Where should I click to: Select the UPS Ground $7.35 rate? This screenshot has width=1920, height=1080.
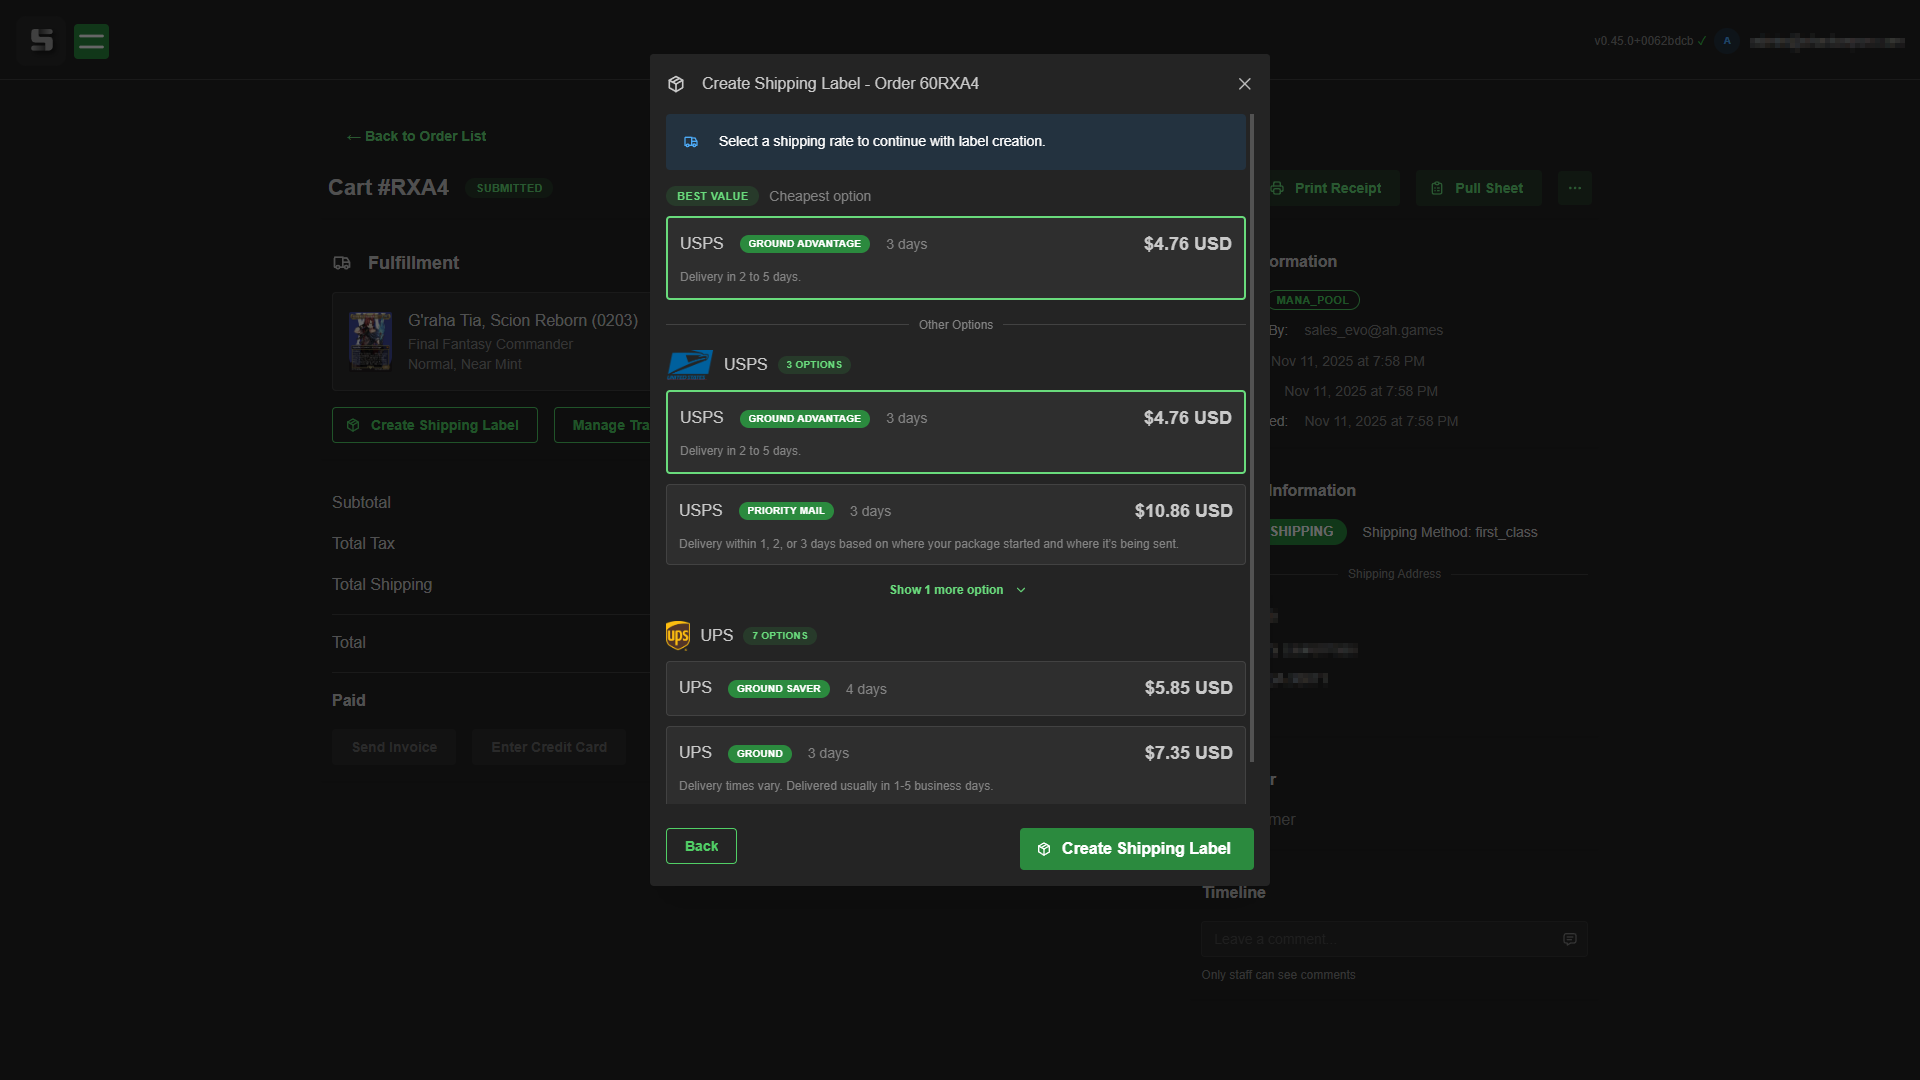(955, 764)
